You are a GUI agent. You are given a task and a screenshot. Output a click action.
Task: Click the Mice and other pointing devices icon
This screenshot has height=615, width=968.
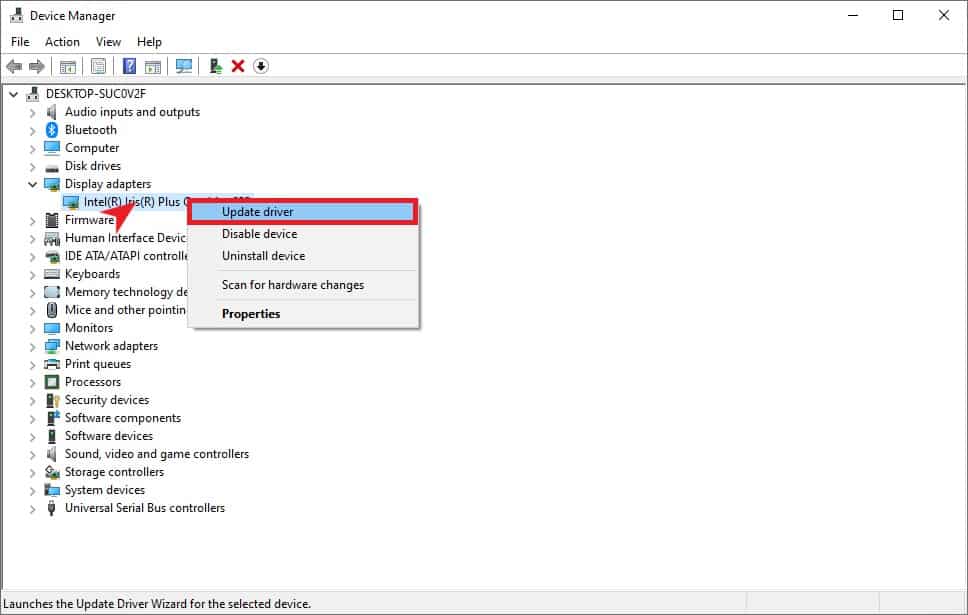52,310
